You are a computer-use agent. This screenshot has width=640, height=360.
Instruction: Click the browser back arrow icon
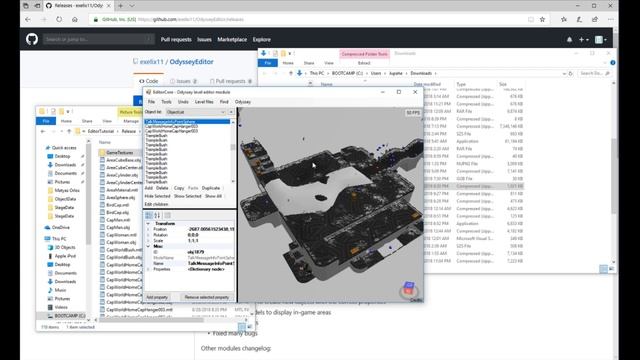pyautogui.click(x=28, y=19)
